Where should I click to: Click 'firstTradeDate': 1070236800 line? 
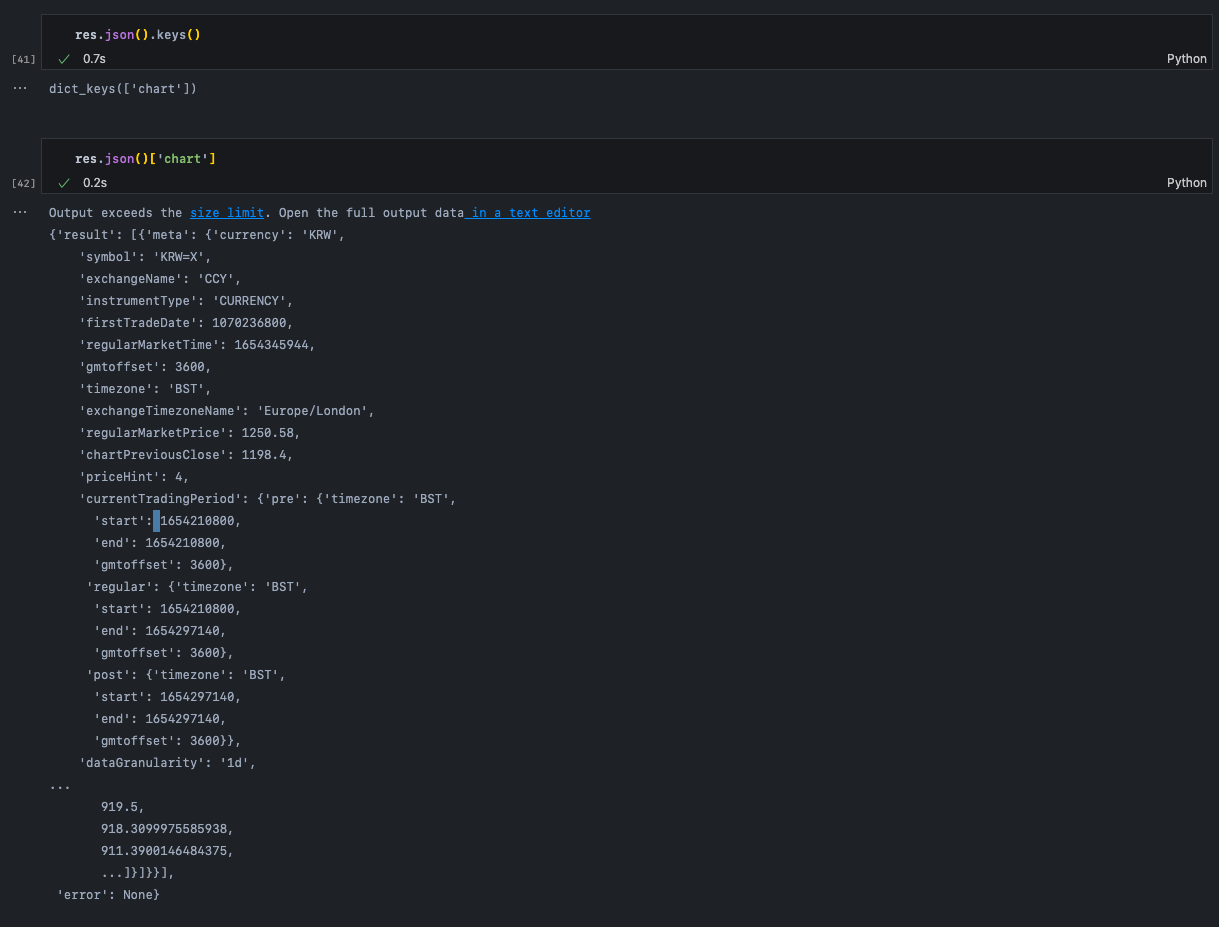pos(186,323)
